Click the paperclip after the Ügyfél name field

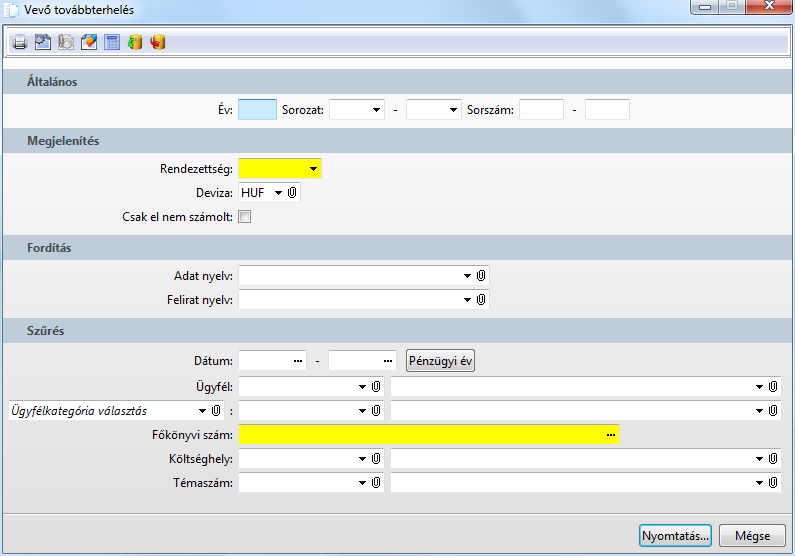click(x=773, y=387)
